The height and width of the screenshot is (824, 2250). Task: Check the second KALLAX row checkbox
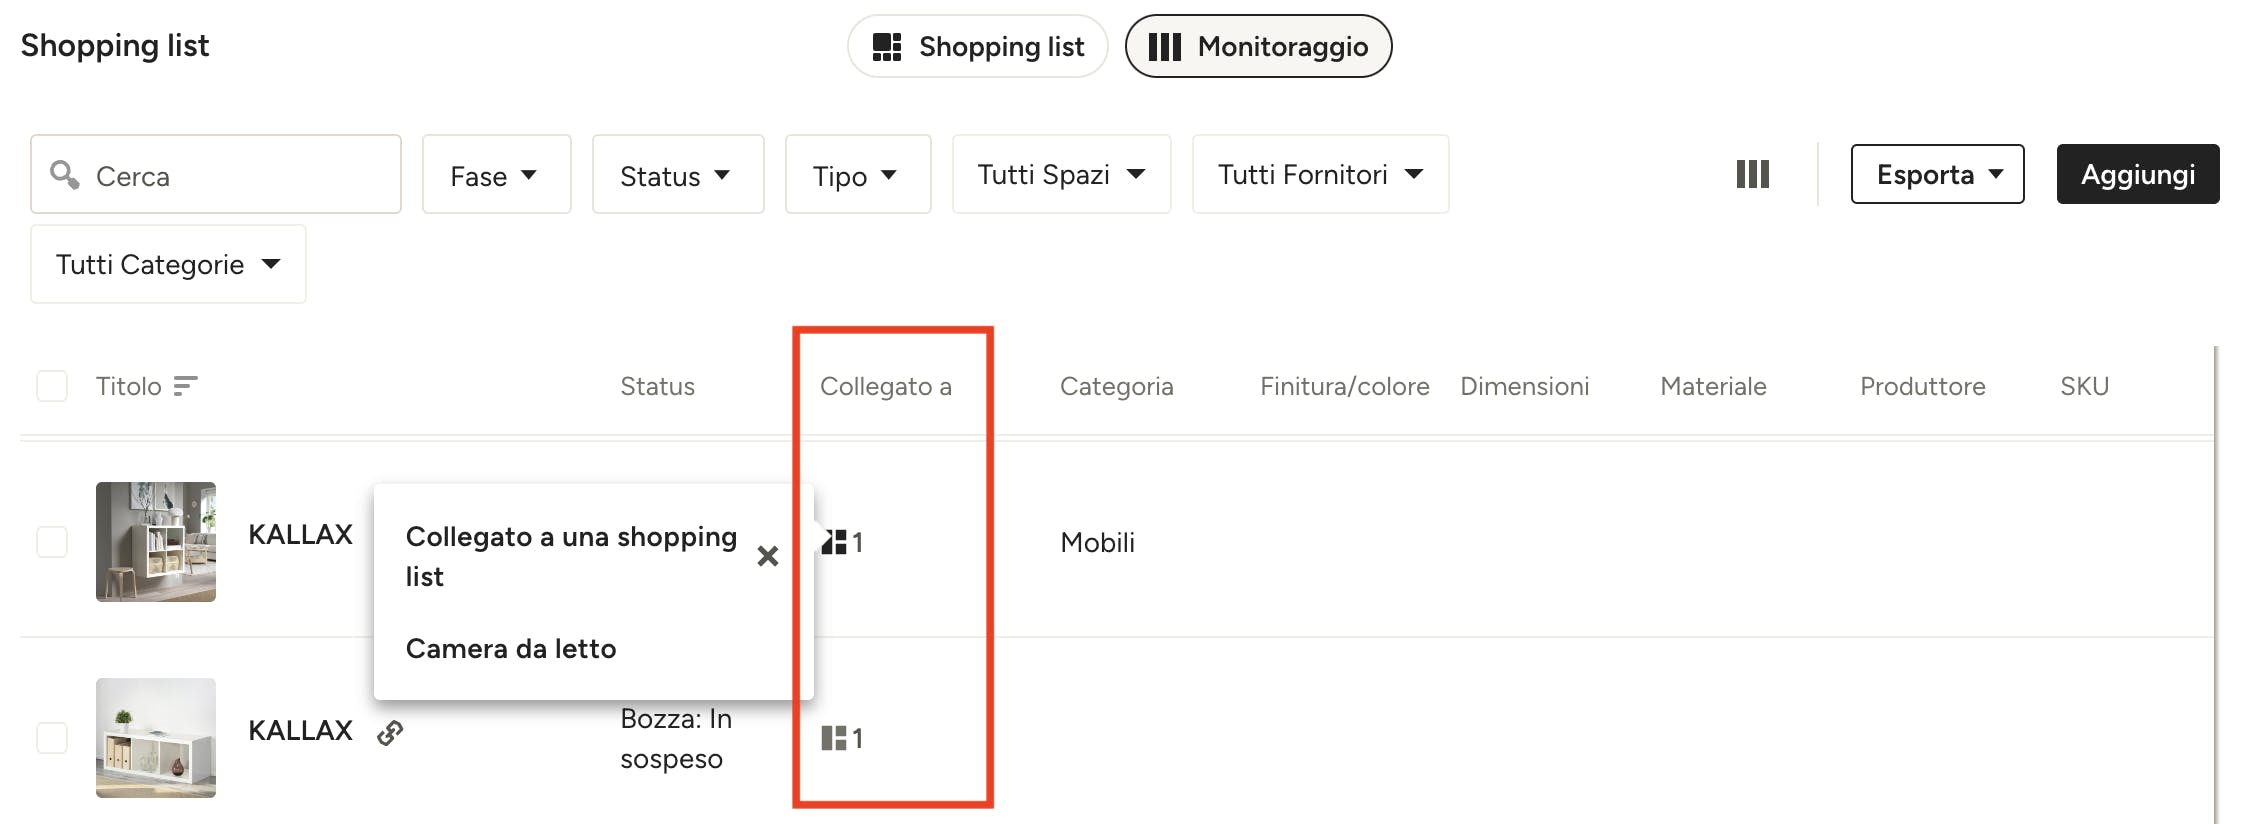(52, 738)
